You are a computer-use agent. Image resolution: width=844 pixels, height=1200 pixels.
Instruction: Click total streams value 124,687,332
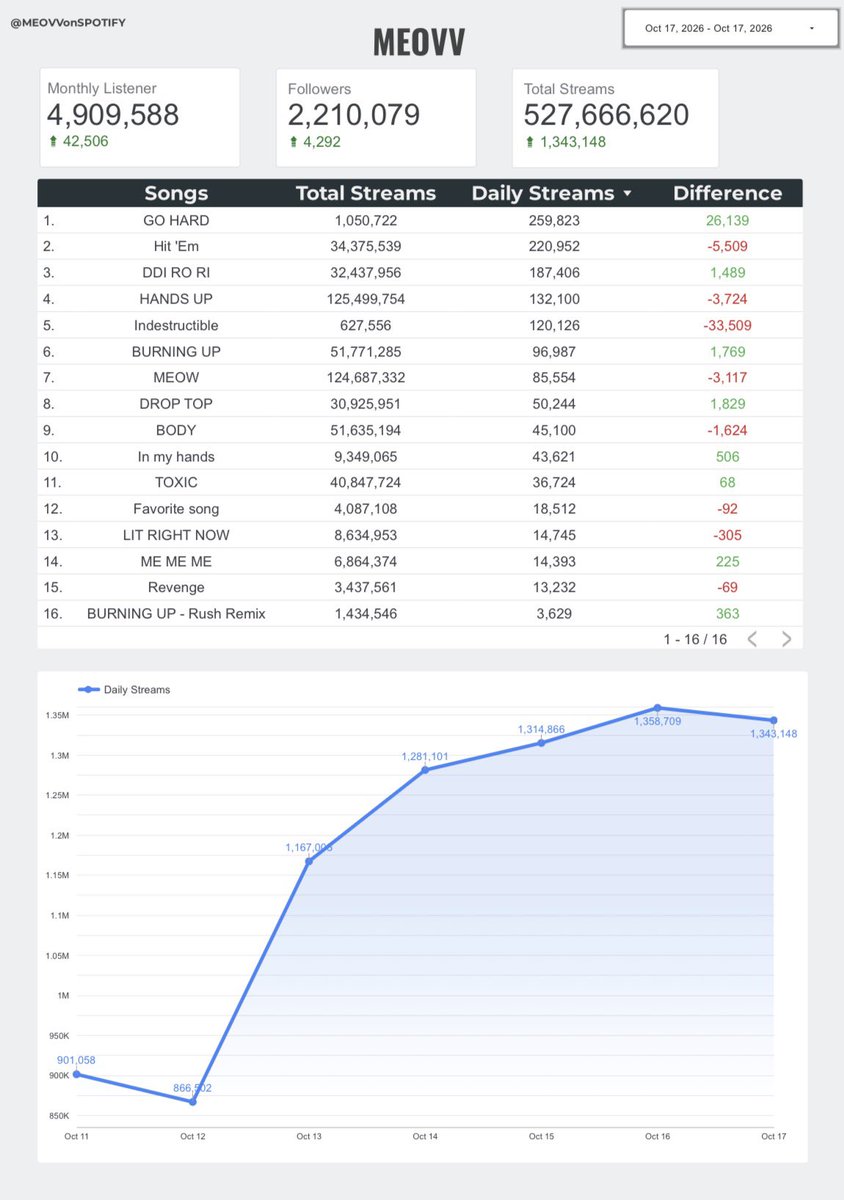coord(364,377)
